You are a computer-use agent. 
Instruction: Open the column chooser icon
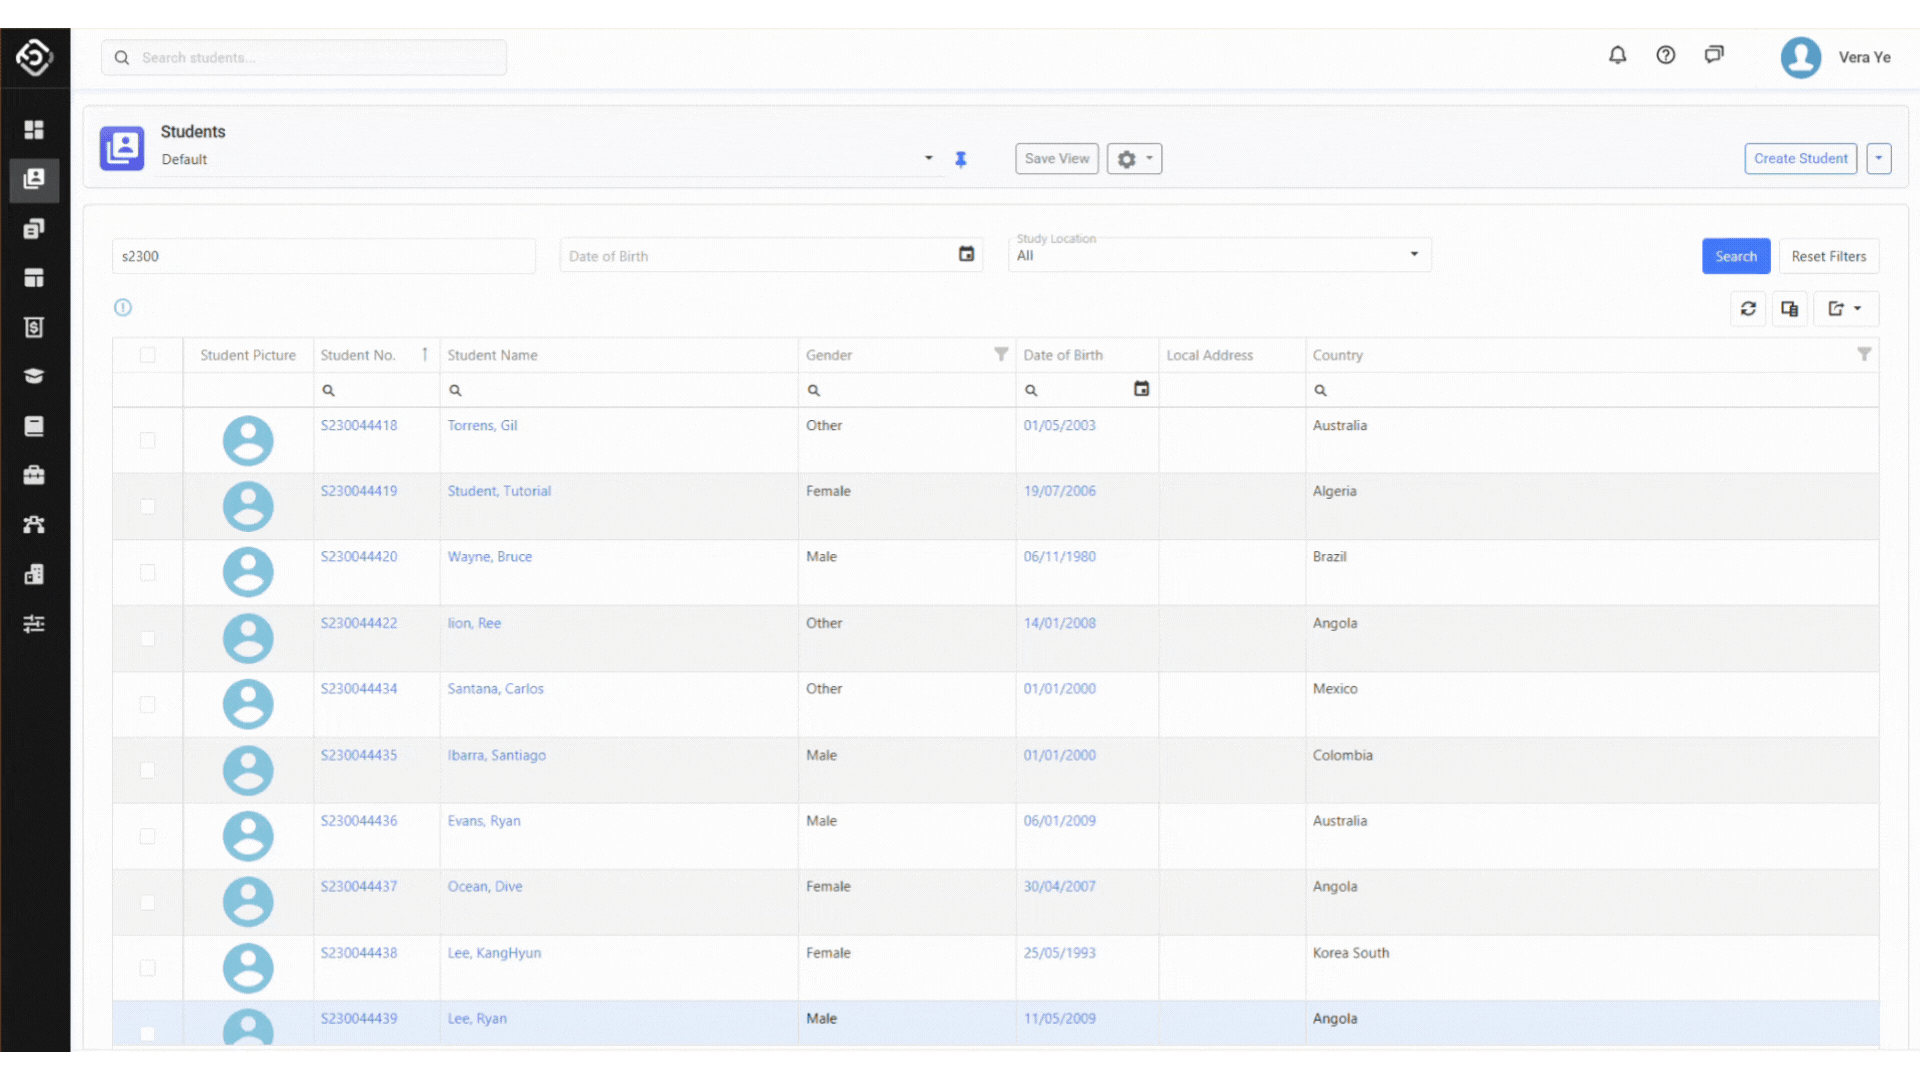(1790, 309)
